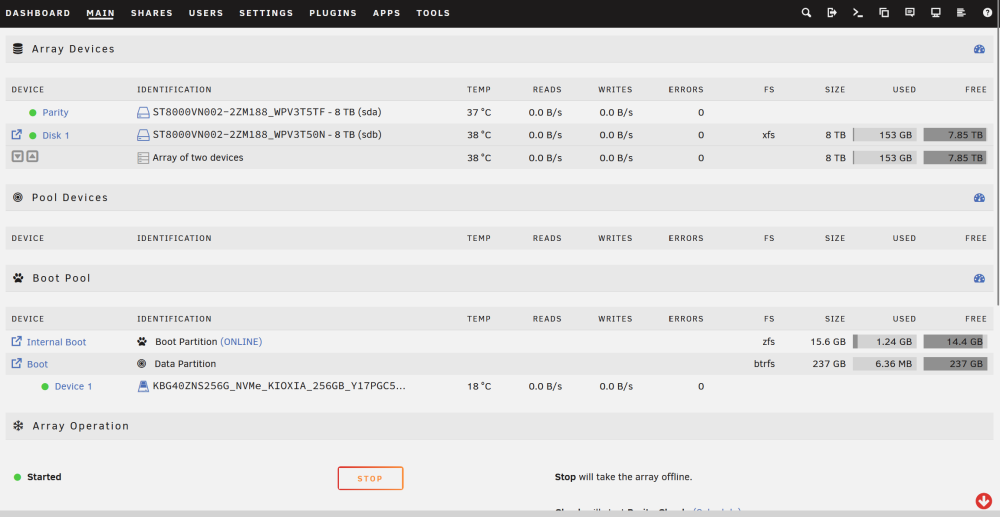Open the Internal Boot link
1000x517 pixels.
pos(56,342)
